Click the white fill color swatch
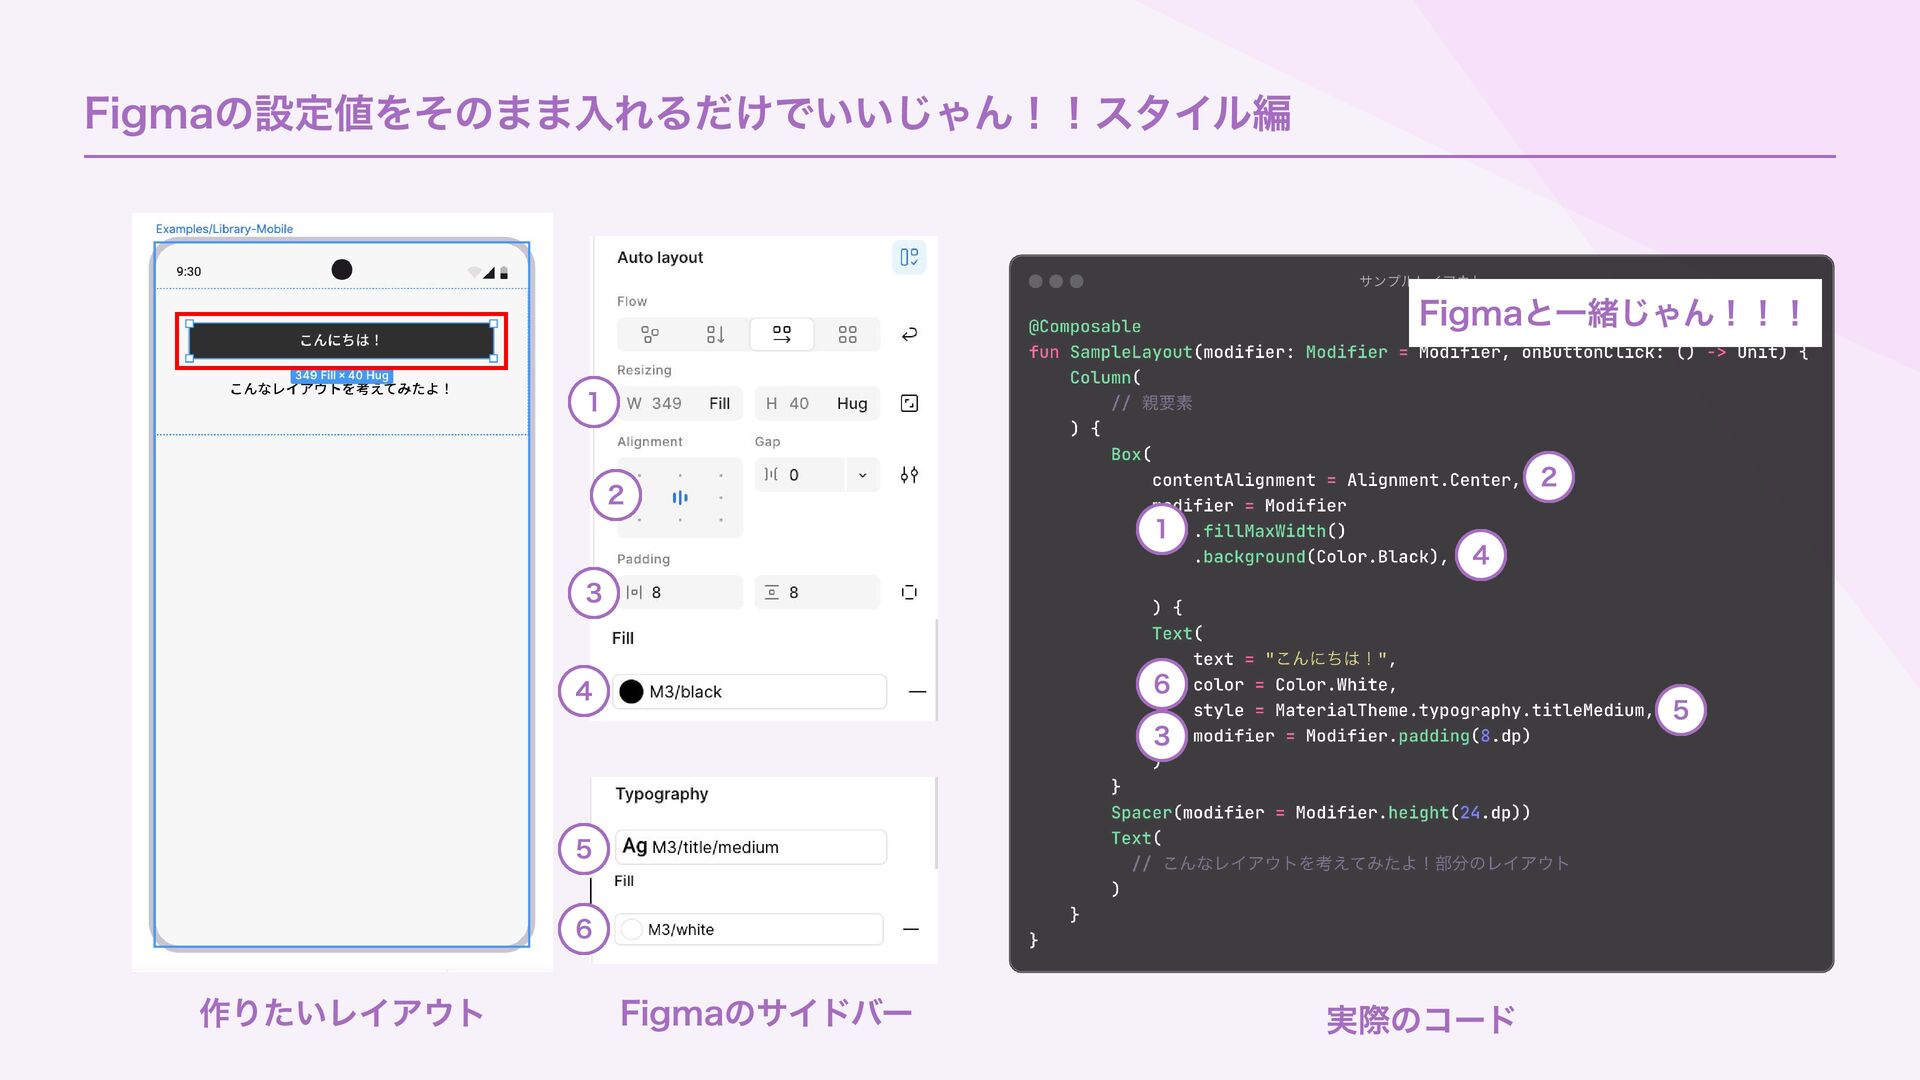Viewport: 1920px width, 1080px height. pos(631,929)
